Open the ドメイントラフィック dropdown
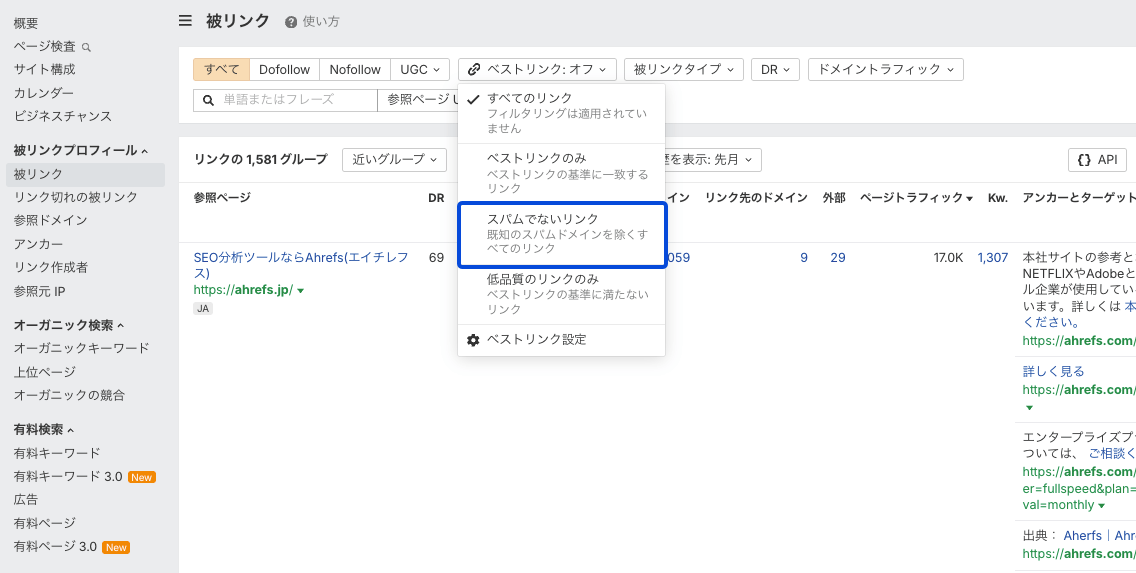1136x573 pixels. 885,70
